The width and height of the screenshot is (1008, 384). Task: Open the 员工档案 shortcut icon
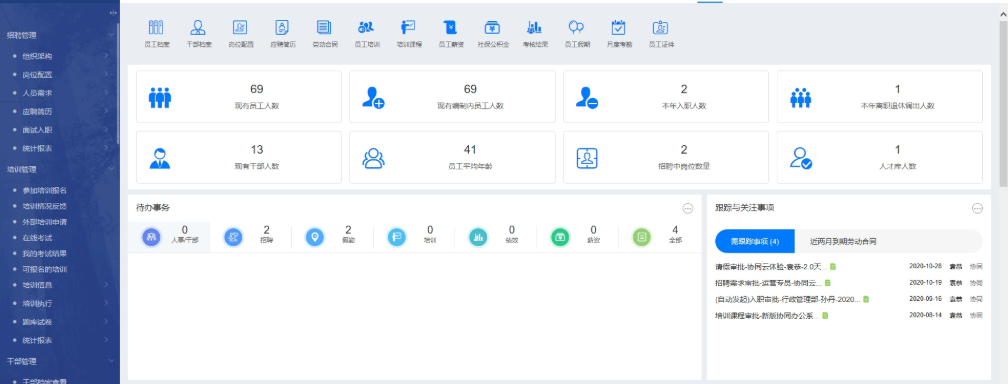(156, 27)
